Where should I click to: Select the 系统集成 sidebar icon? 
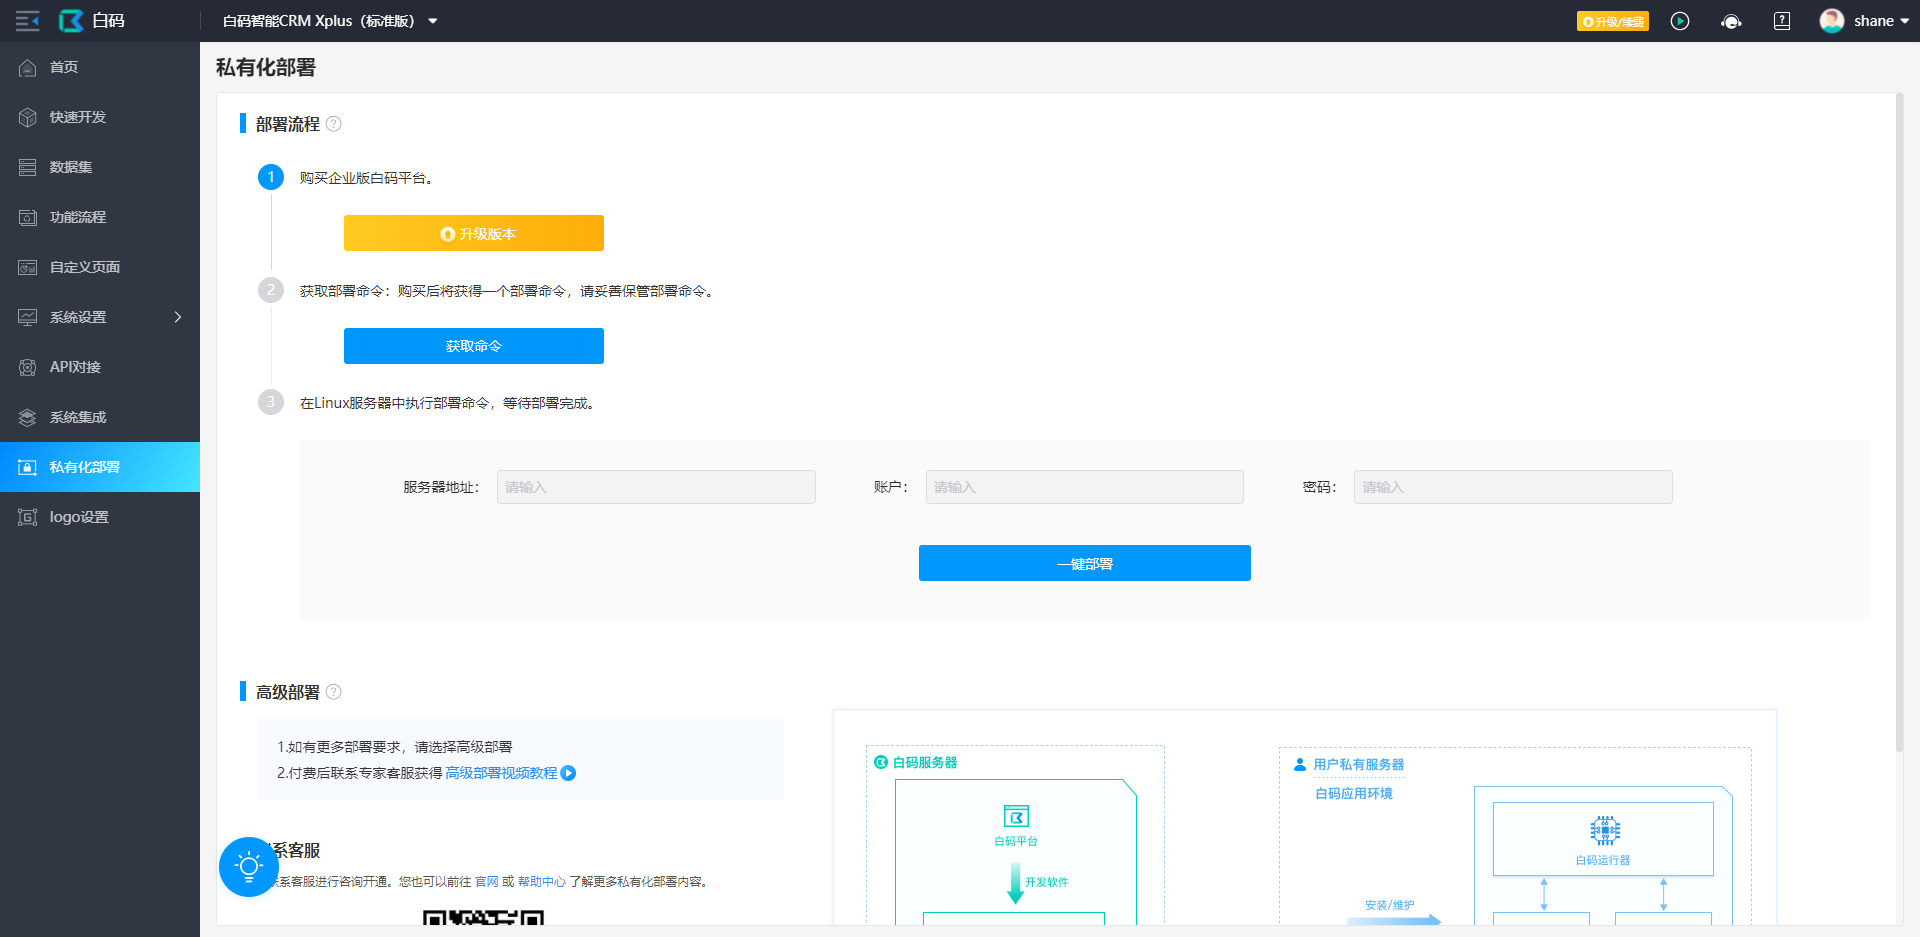(27, 417)
